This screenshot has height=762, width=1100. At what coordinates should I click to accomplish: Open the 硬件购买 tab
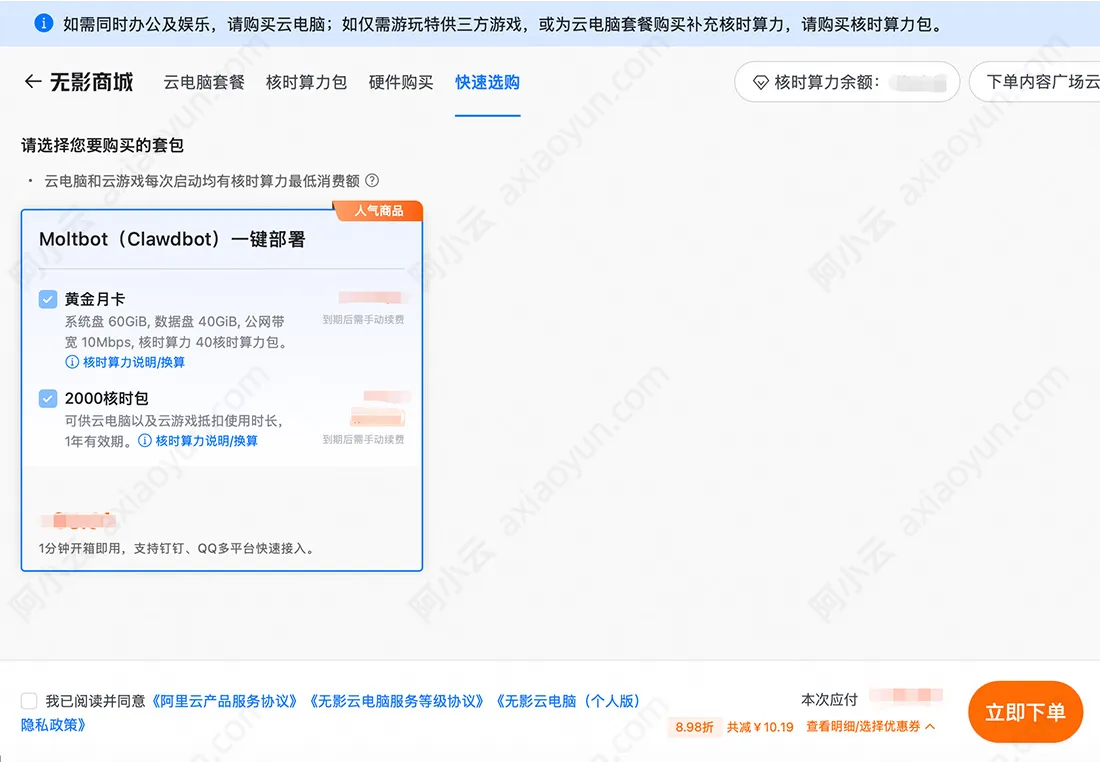point(400,84)
